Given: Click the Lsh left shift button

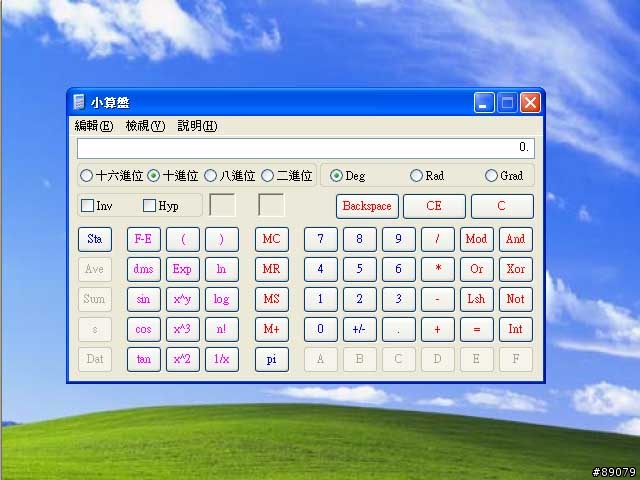Looking at the screenshot, I should [x=477, y=299].
